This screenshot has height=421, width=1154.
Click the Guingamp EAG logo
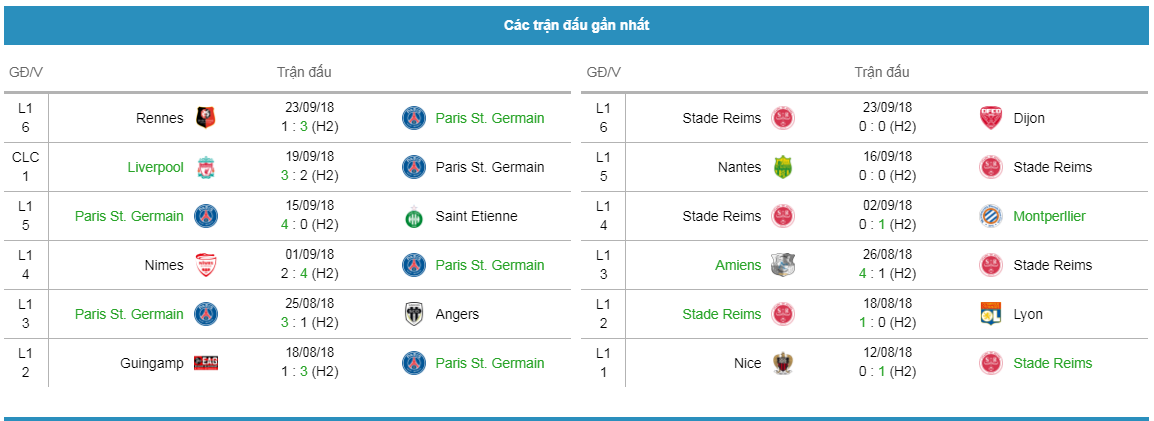tap(206, 363)
